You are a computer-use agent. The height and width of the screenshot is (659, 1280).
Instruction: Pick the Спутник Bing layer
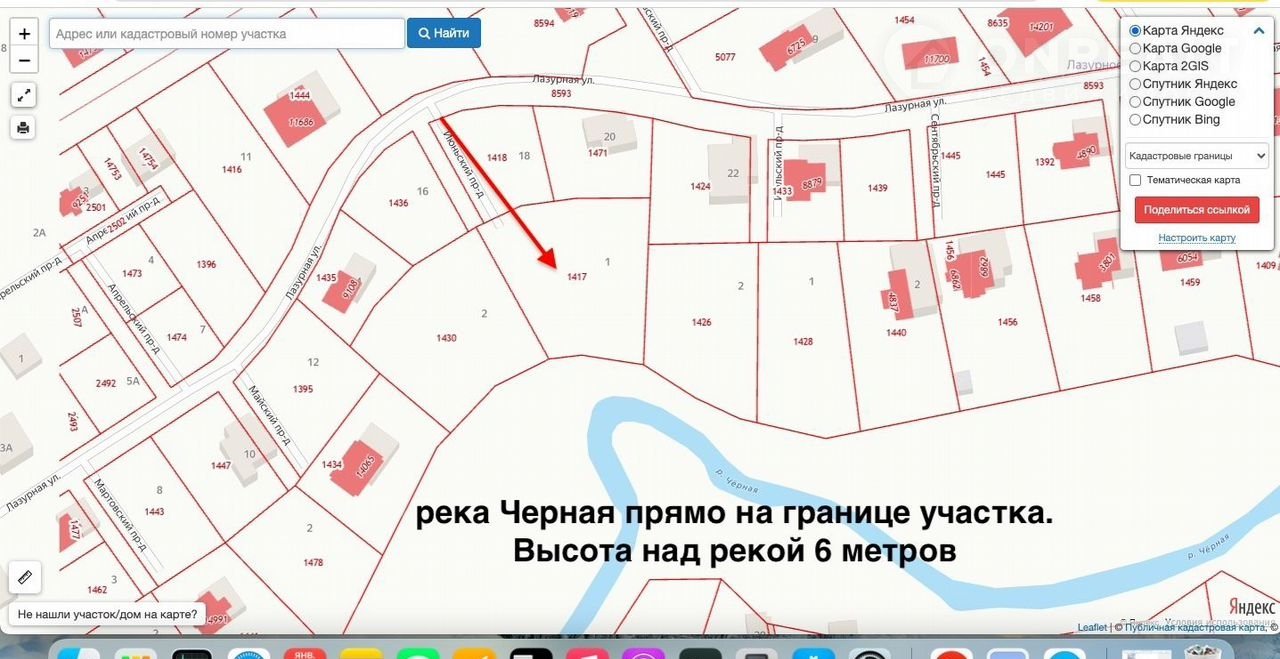(x=1135, y=120)
